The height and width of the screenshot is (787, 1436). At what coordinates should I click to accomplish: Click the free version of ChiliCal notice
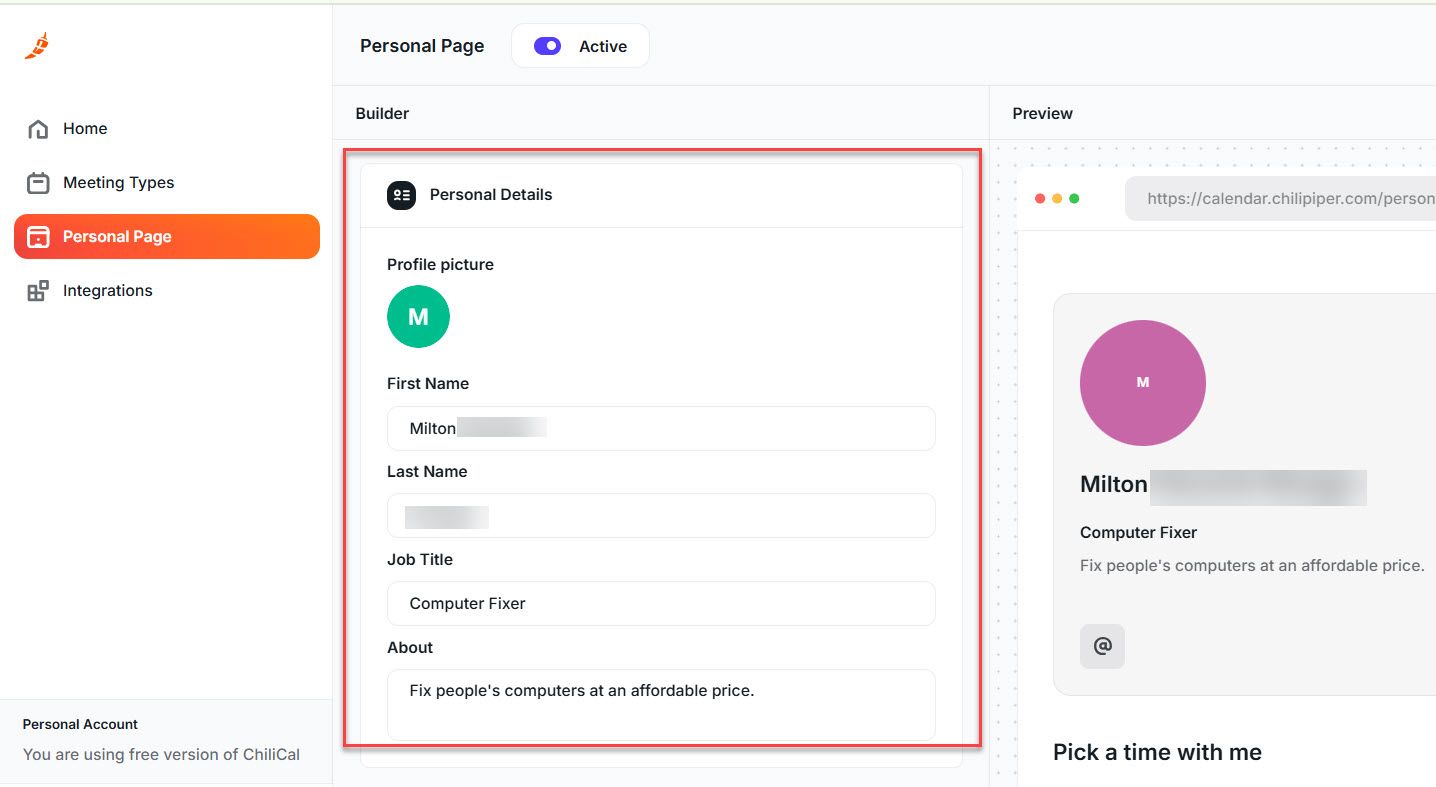159,754
